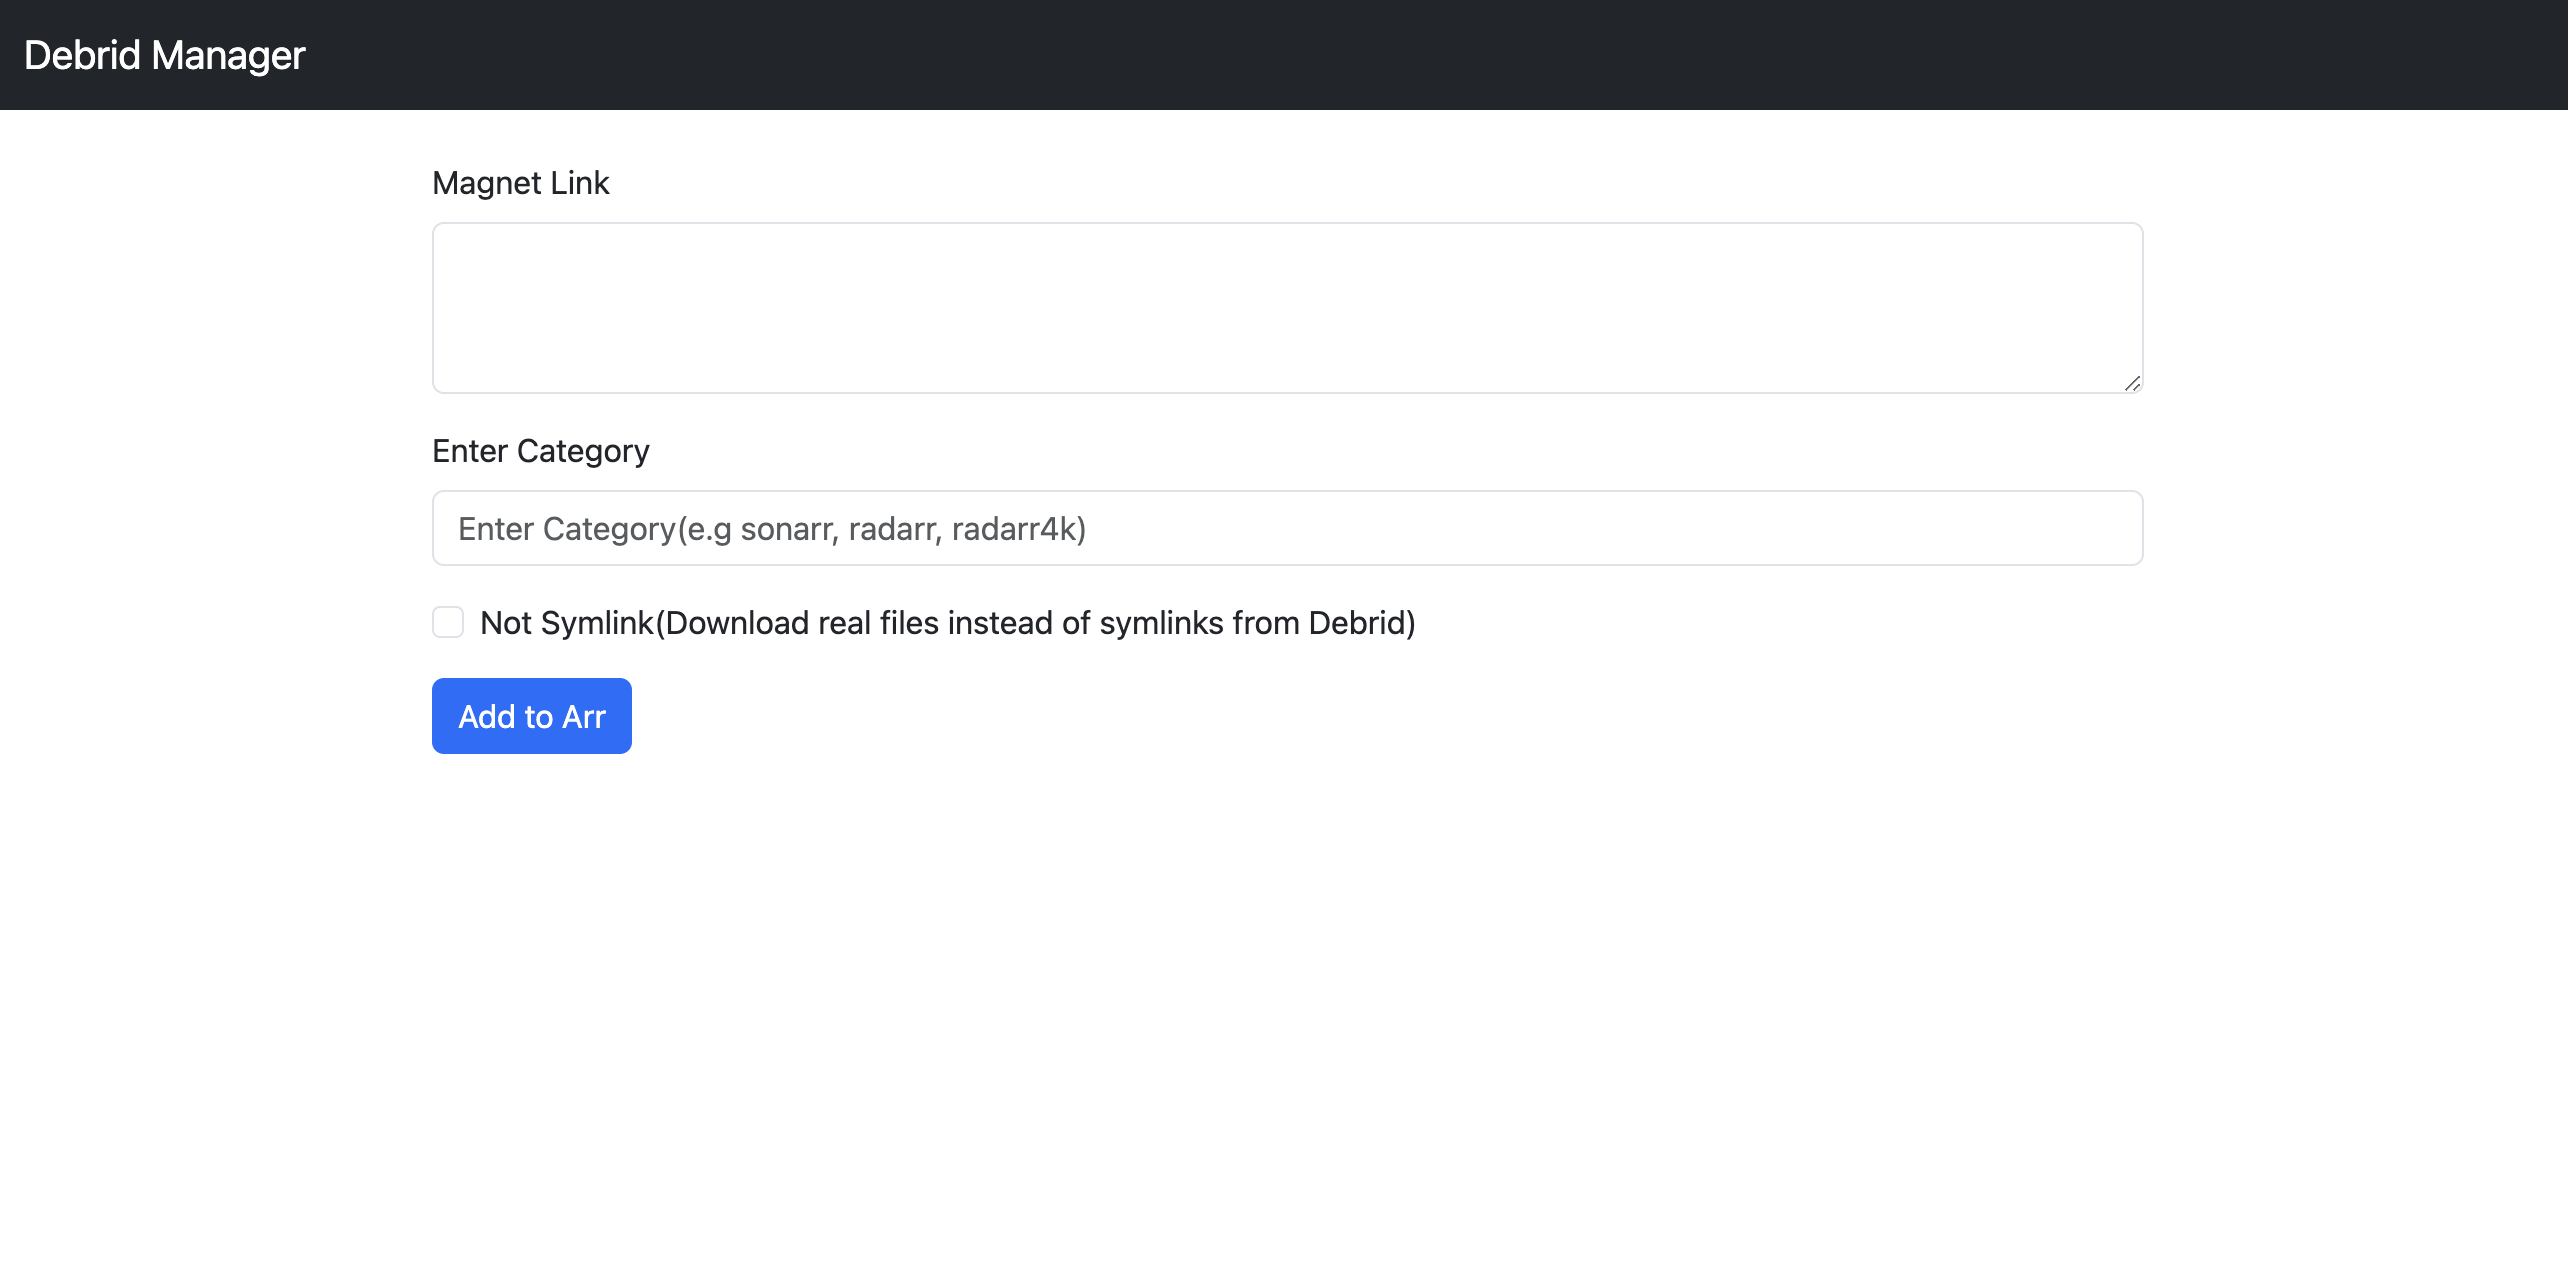The image size is (2568, 1266).
Task: Focus the Magnet Link text area
Action: (x=1286, y=307)
